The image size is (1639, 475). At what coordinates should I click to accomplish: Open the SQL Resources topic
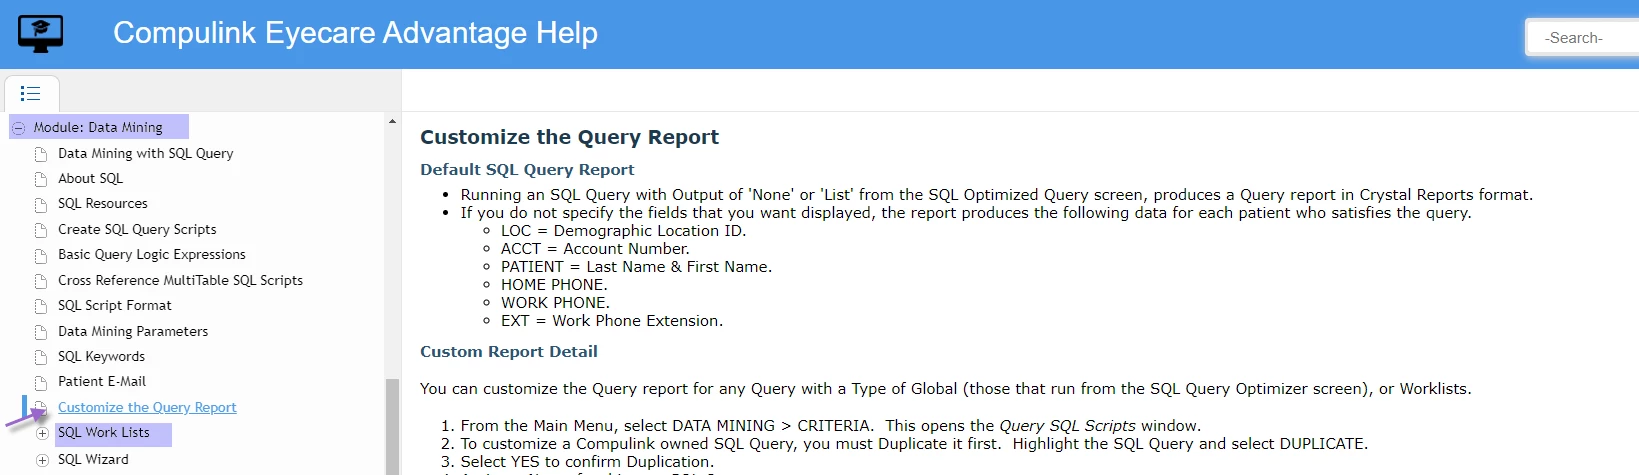point(102,203)
